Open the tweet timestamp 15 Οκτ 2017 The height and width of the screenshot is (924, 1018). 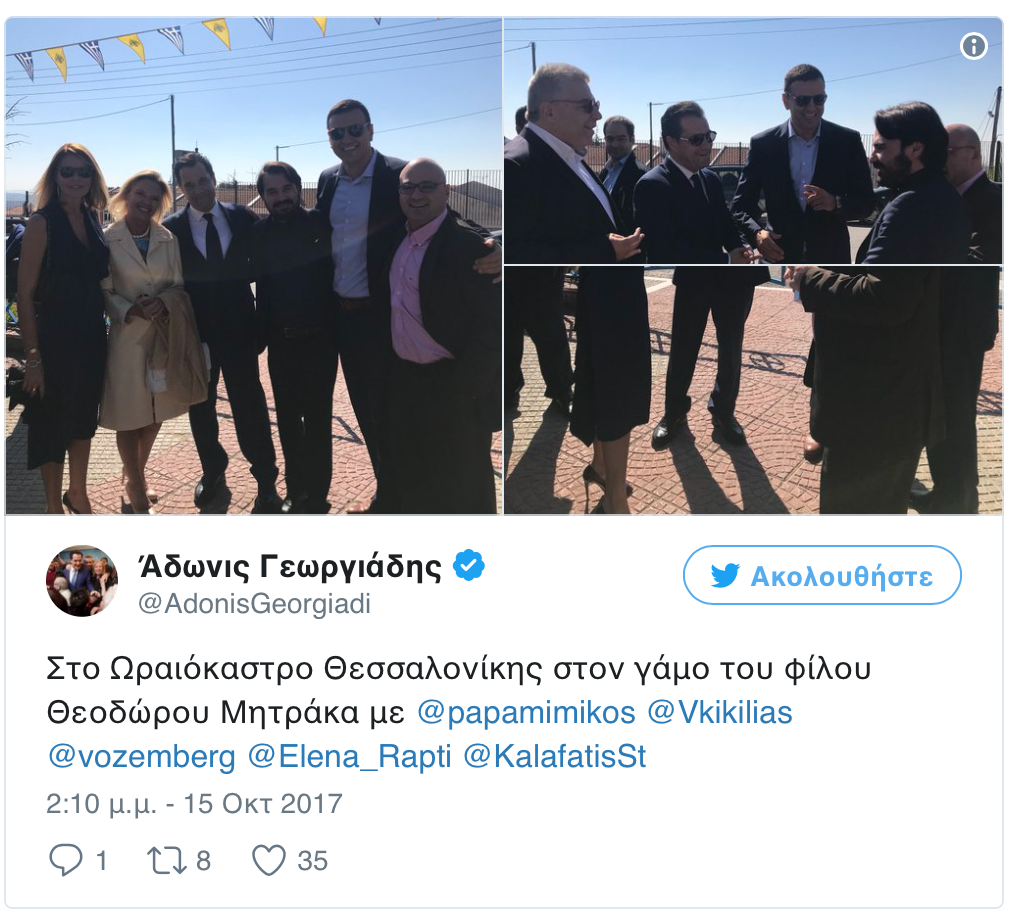[x=194, y=804]
